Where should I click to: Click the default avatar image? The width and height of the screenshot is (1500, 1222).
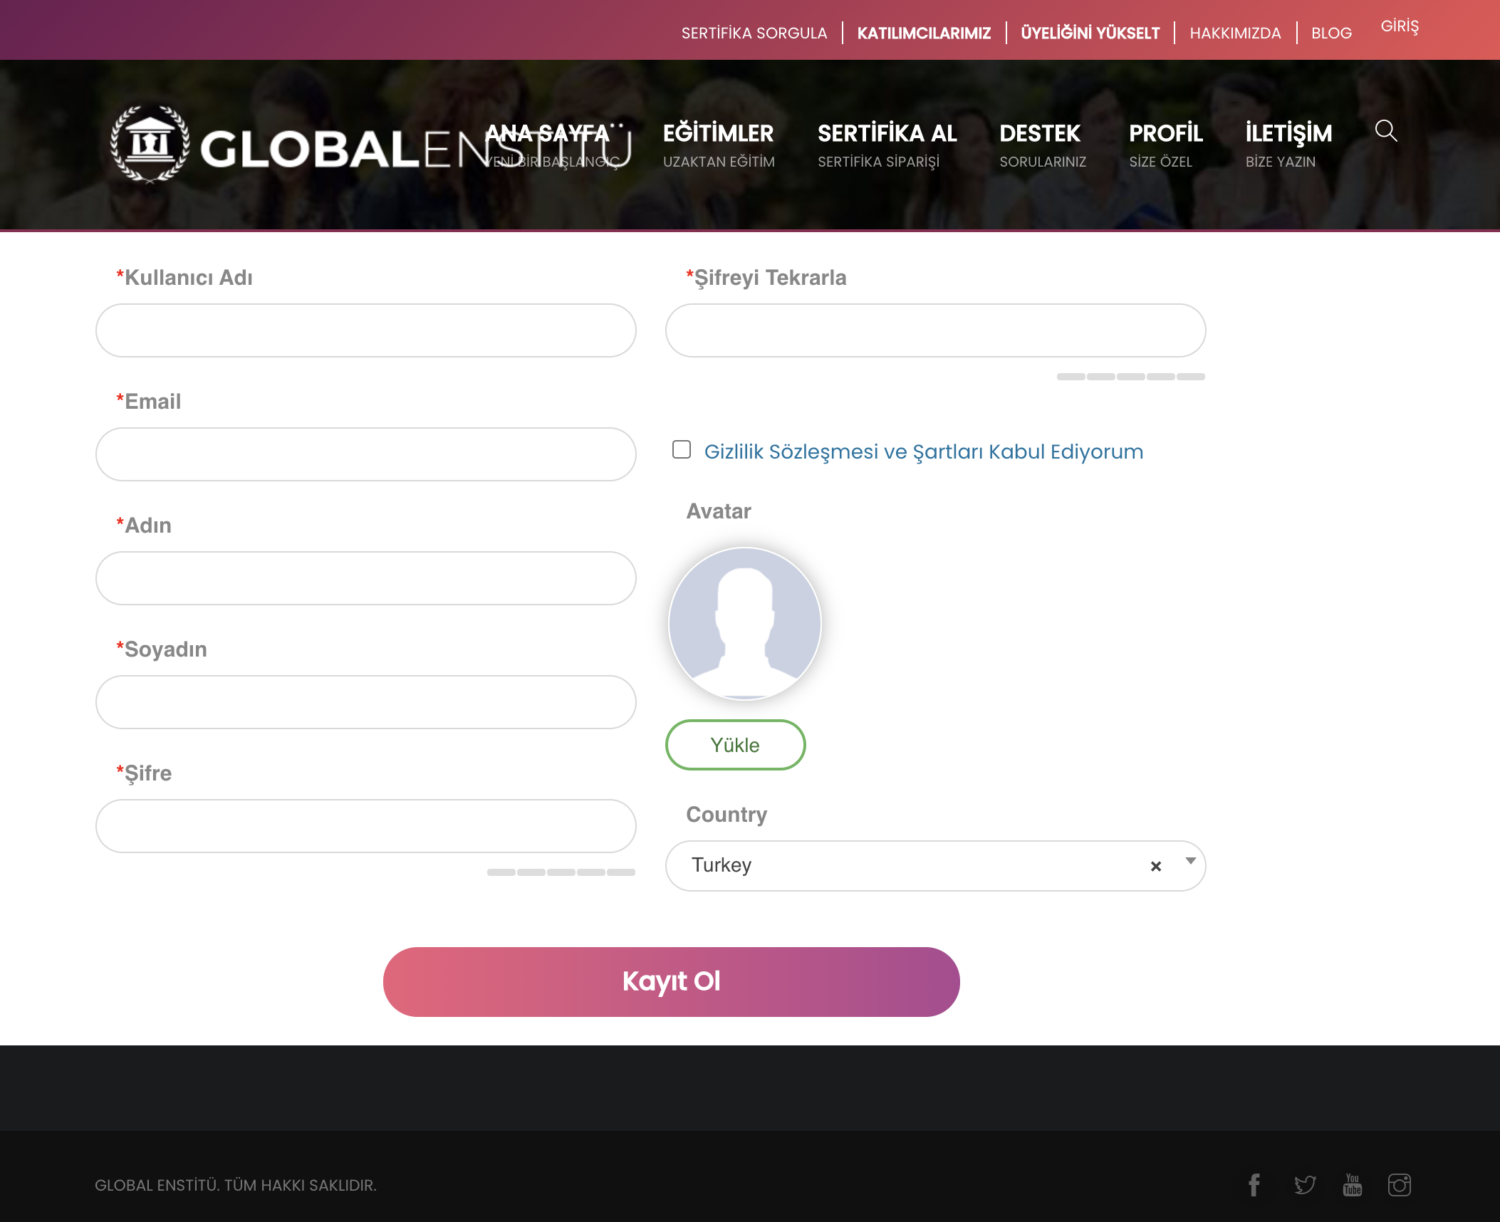tap(745, 623)
